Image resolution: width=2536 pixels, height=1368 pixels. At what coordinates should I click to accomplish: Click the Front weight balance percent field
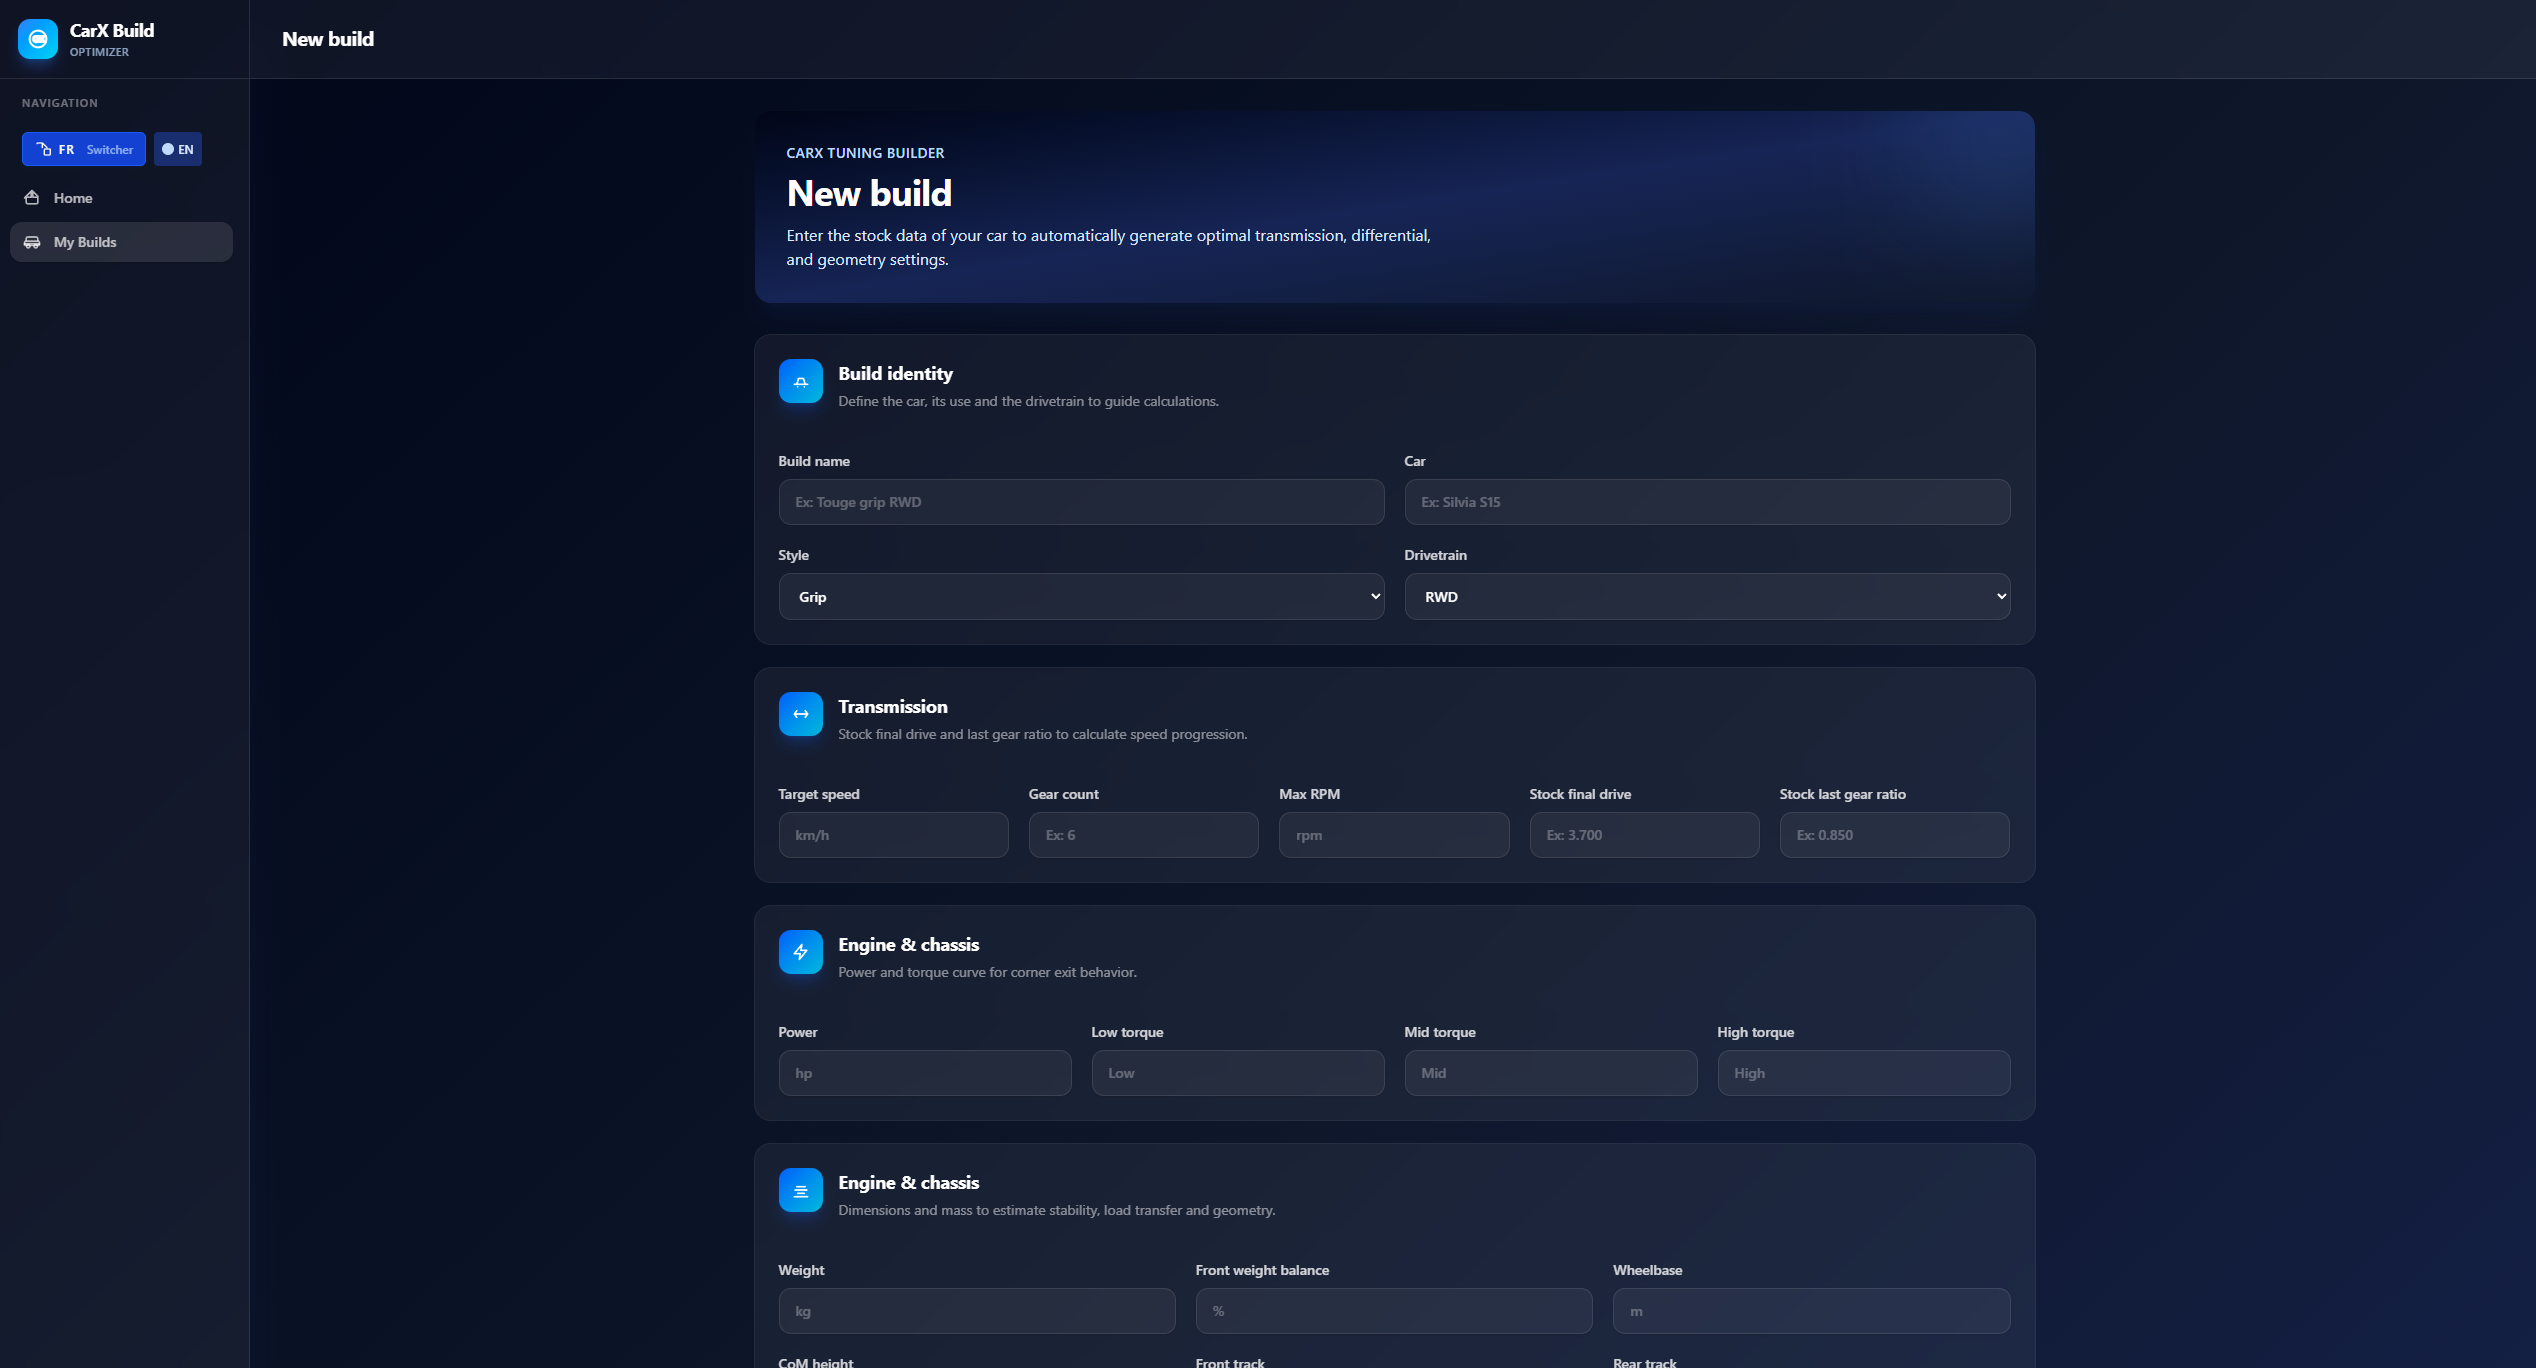coord(1394,1311)
